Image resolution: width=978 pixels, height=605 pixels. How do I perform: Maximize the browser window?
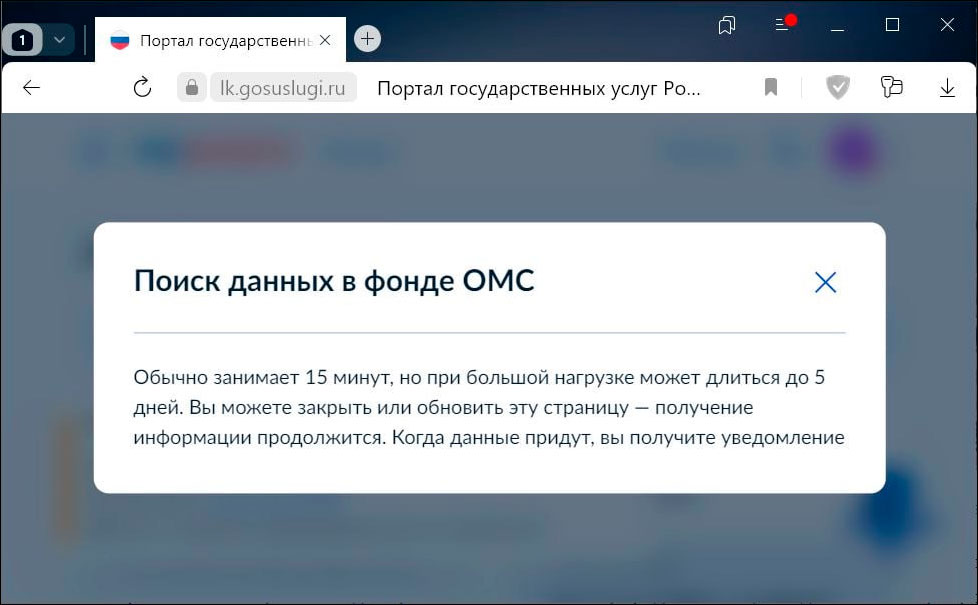coord(890,26)
